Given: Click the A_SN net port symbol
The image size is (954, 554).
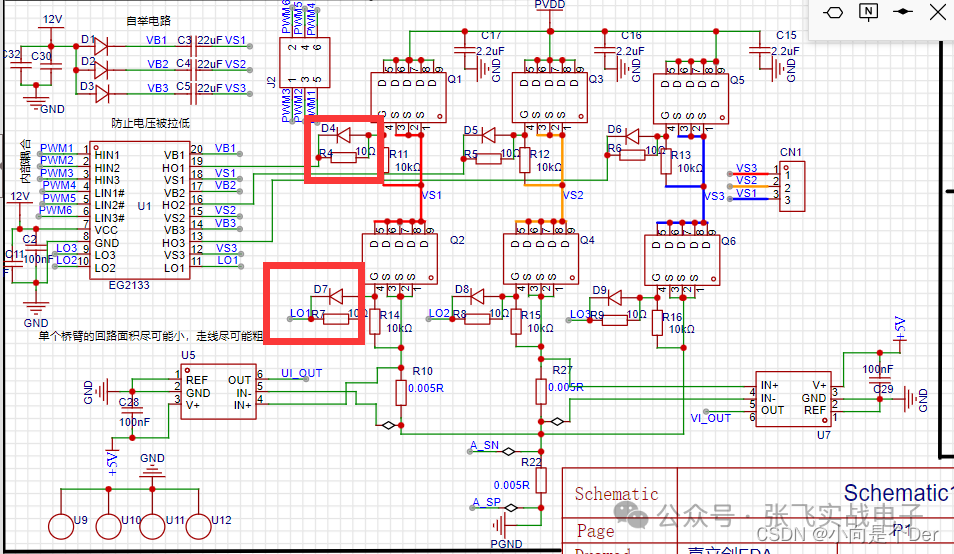Looking at the screenshot, I should tap(509, 451).
